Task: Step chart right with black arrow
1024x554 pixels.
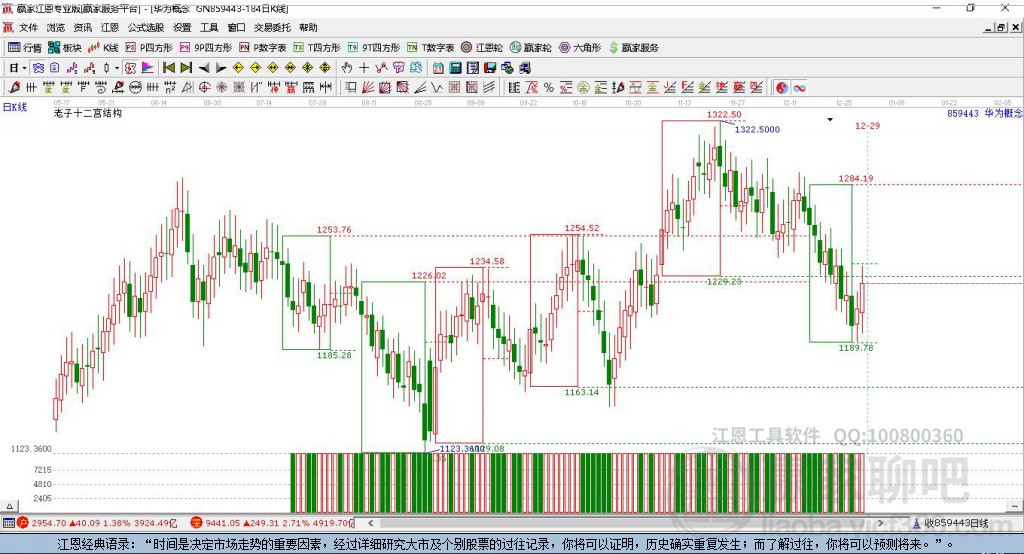Action: click(221, 68)
